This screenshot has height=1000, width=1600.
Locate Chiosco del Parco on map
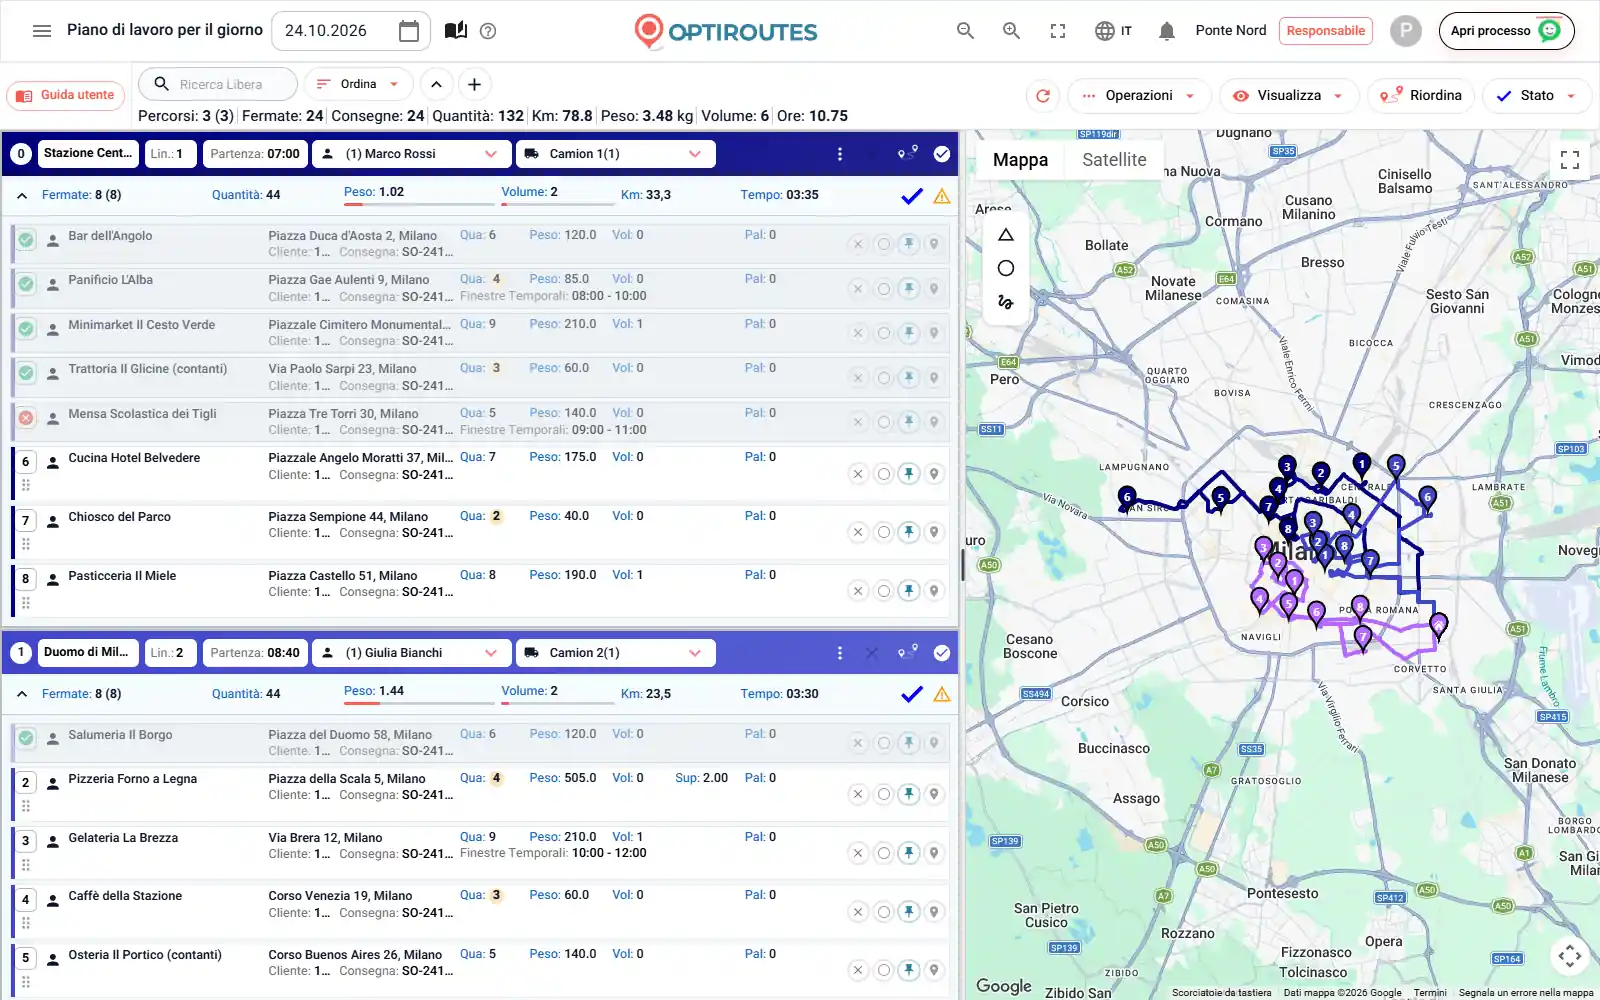(934, 532)
